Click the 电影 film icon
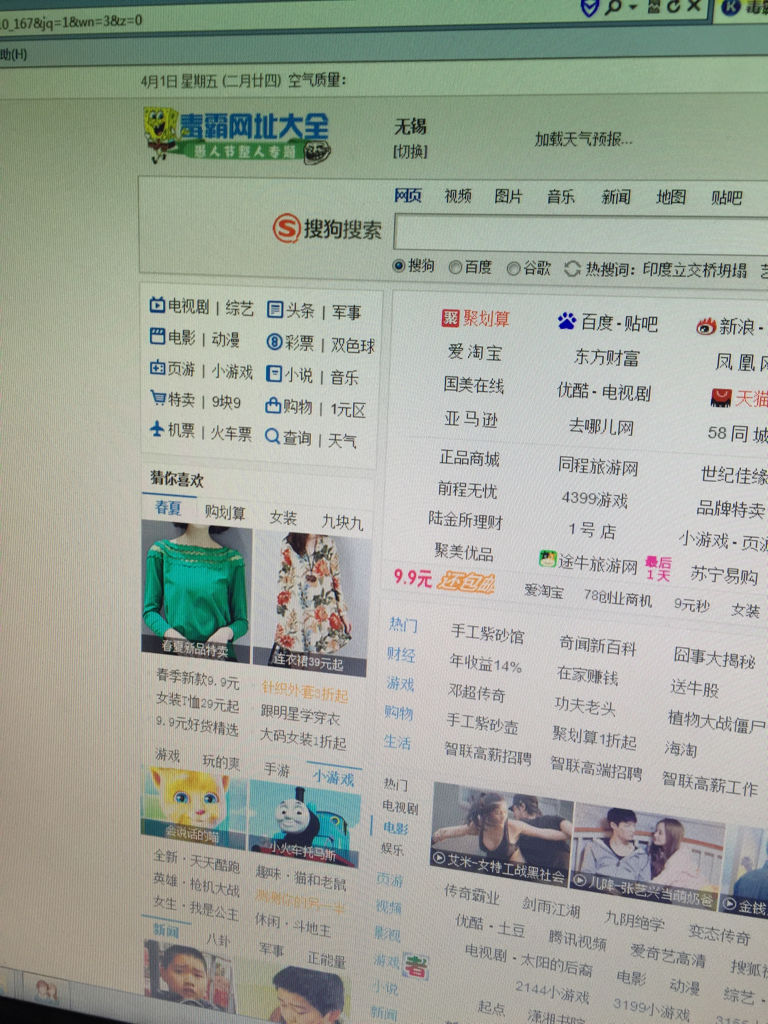Image resolution: width=768 pixels, height=1024 pixels. click(x=157, y=336)
